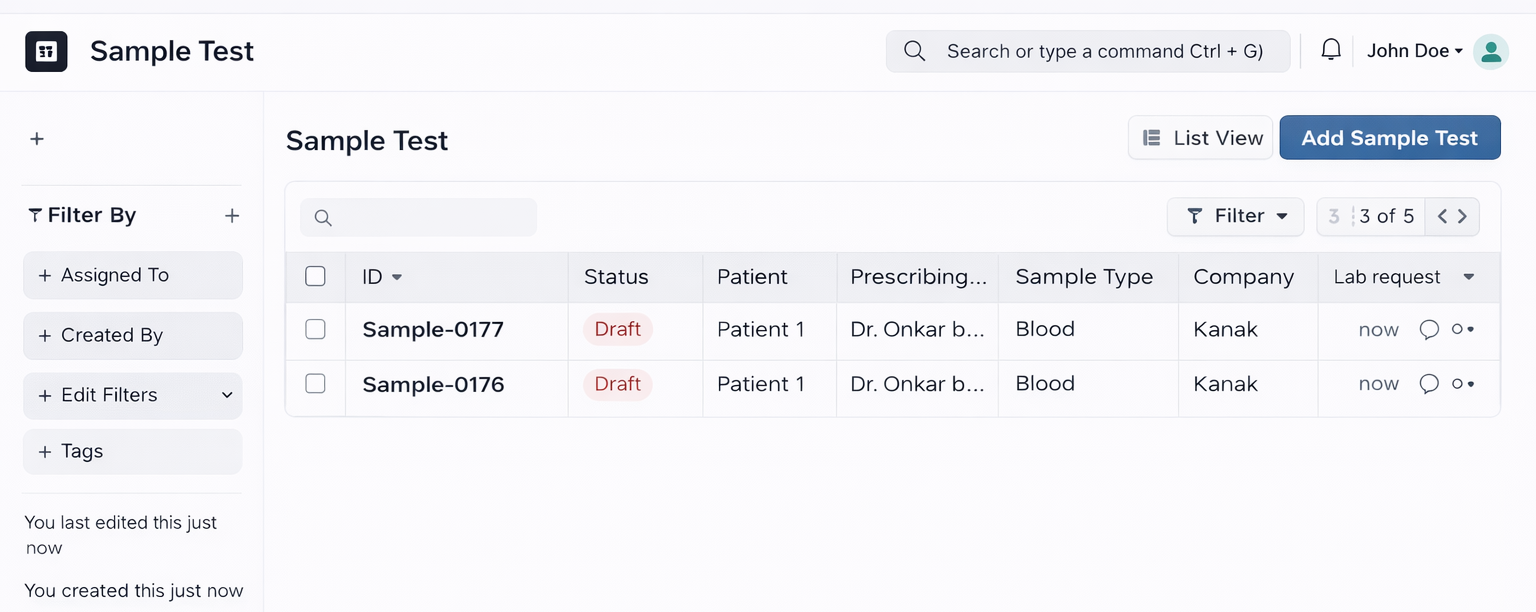Go to next page arrow in pagination

[1463, 216]
